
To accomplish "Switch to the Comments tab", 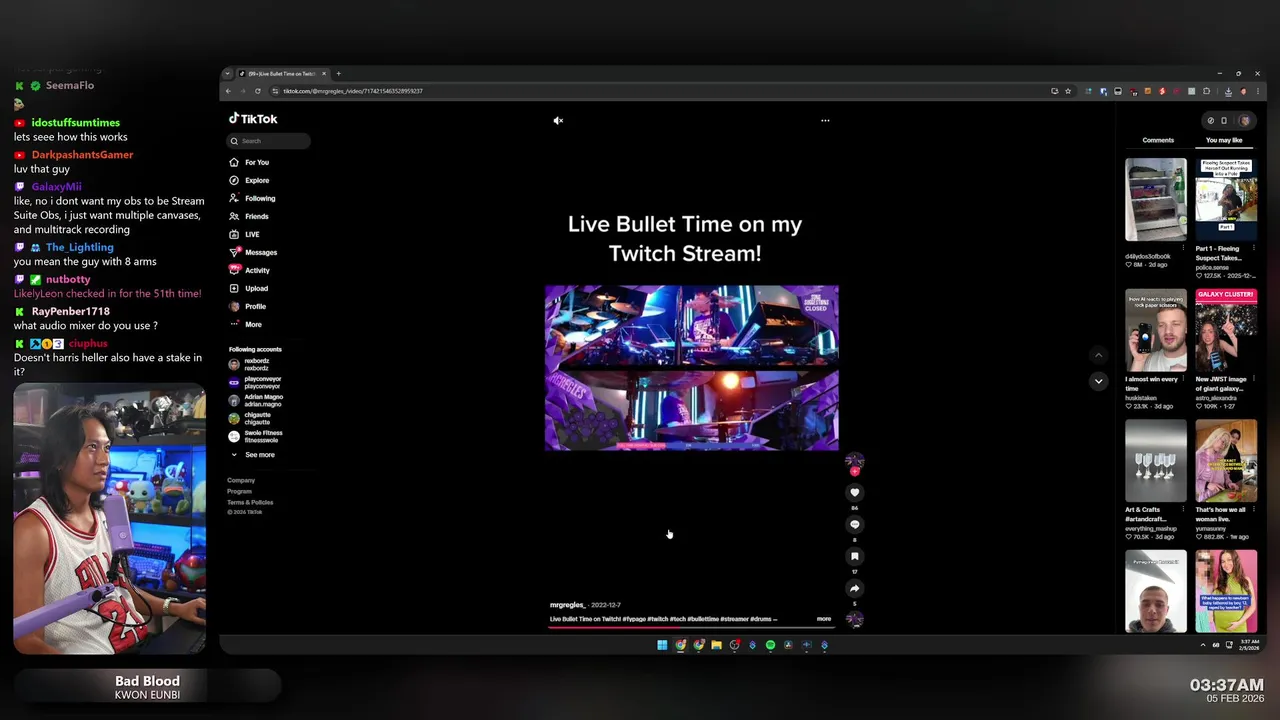I will pos(1158,140).
